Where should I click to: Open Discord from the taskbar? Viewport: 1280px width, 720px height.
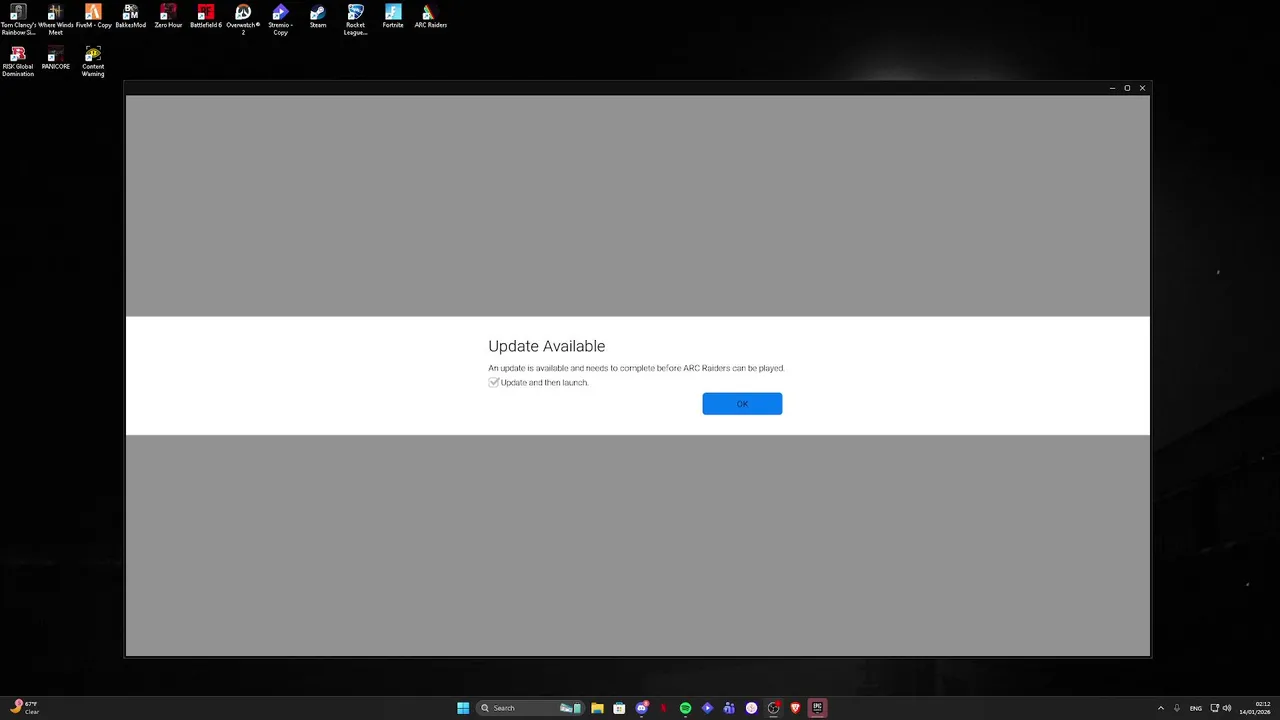point(641,708)
